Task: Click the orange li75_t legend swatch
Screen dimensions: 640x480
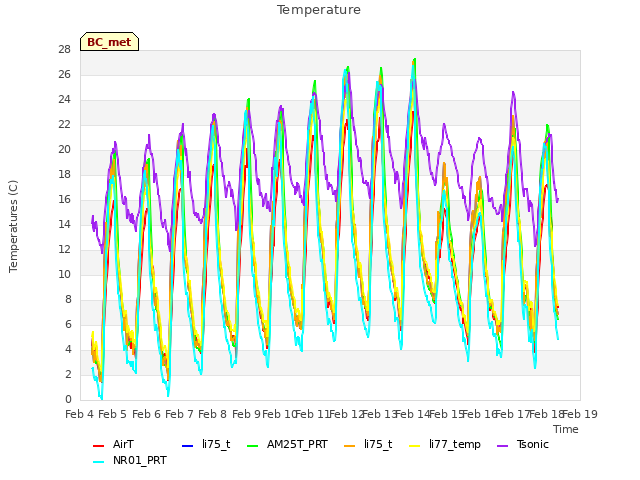Action: [350, 446]
